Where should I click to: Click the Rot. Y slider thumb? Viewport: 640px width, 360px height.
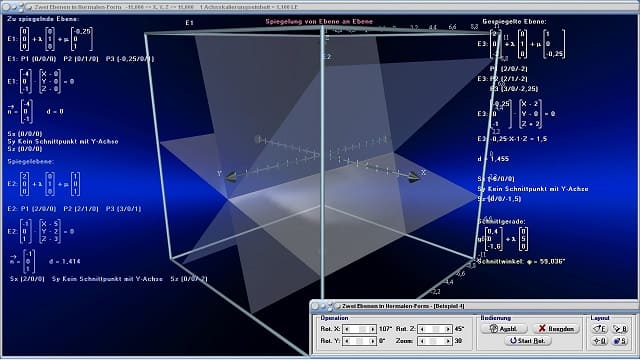pyautogui.click(x=360, y=341)
